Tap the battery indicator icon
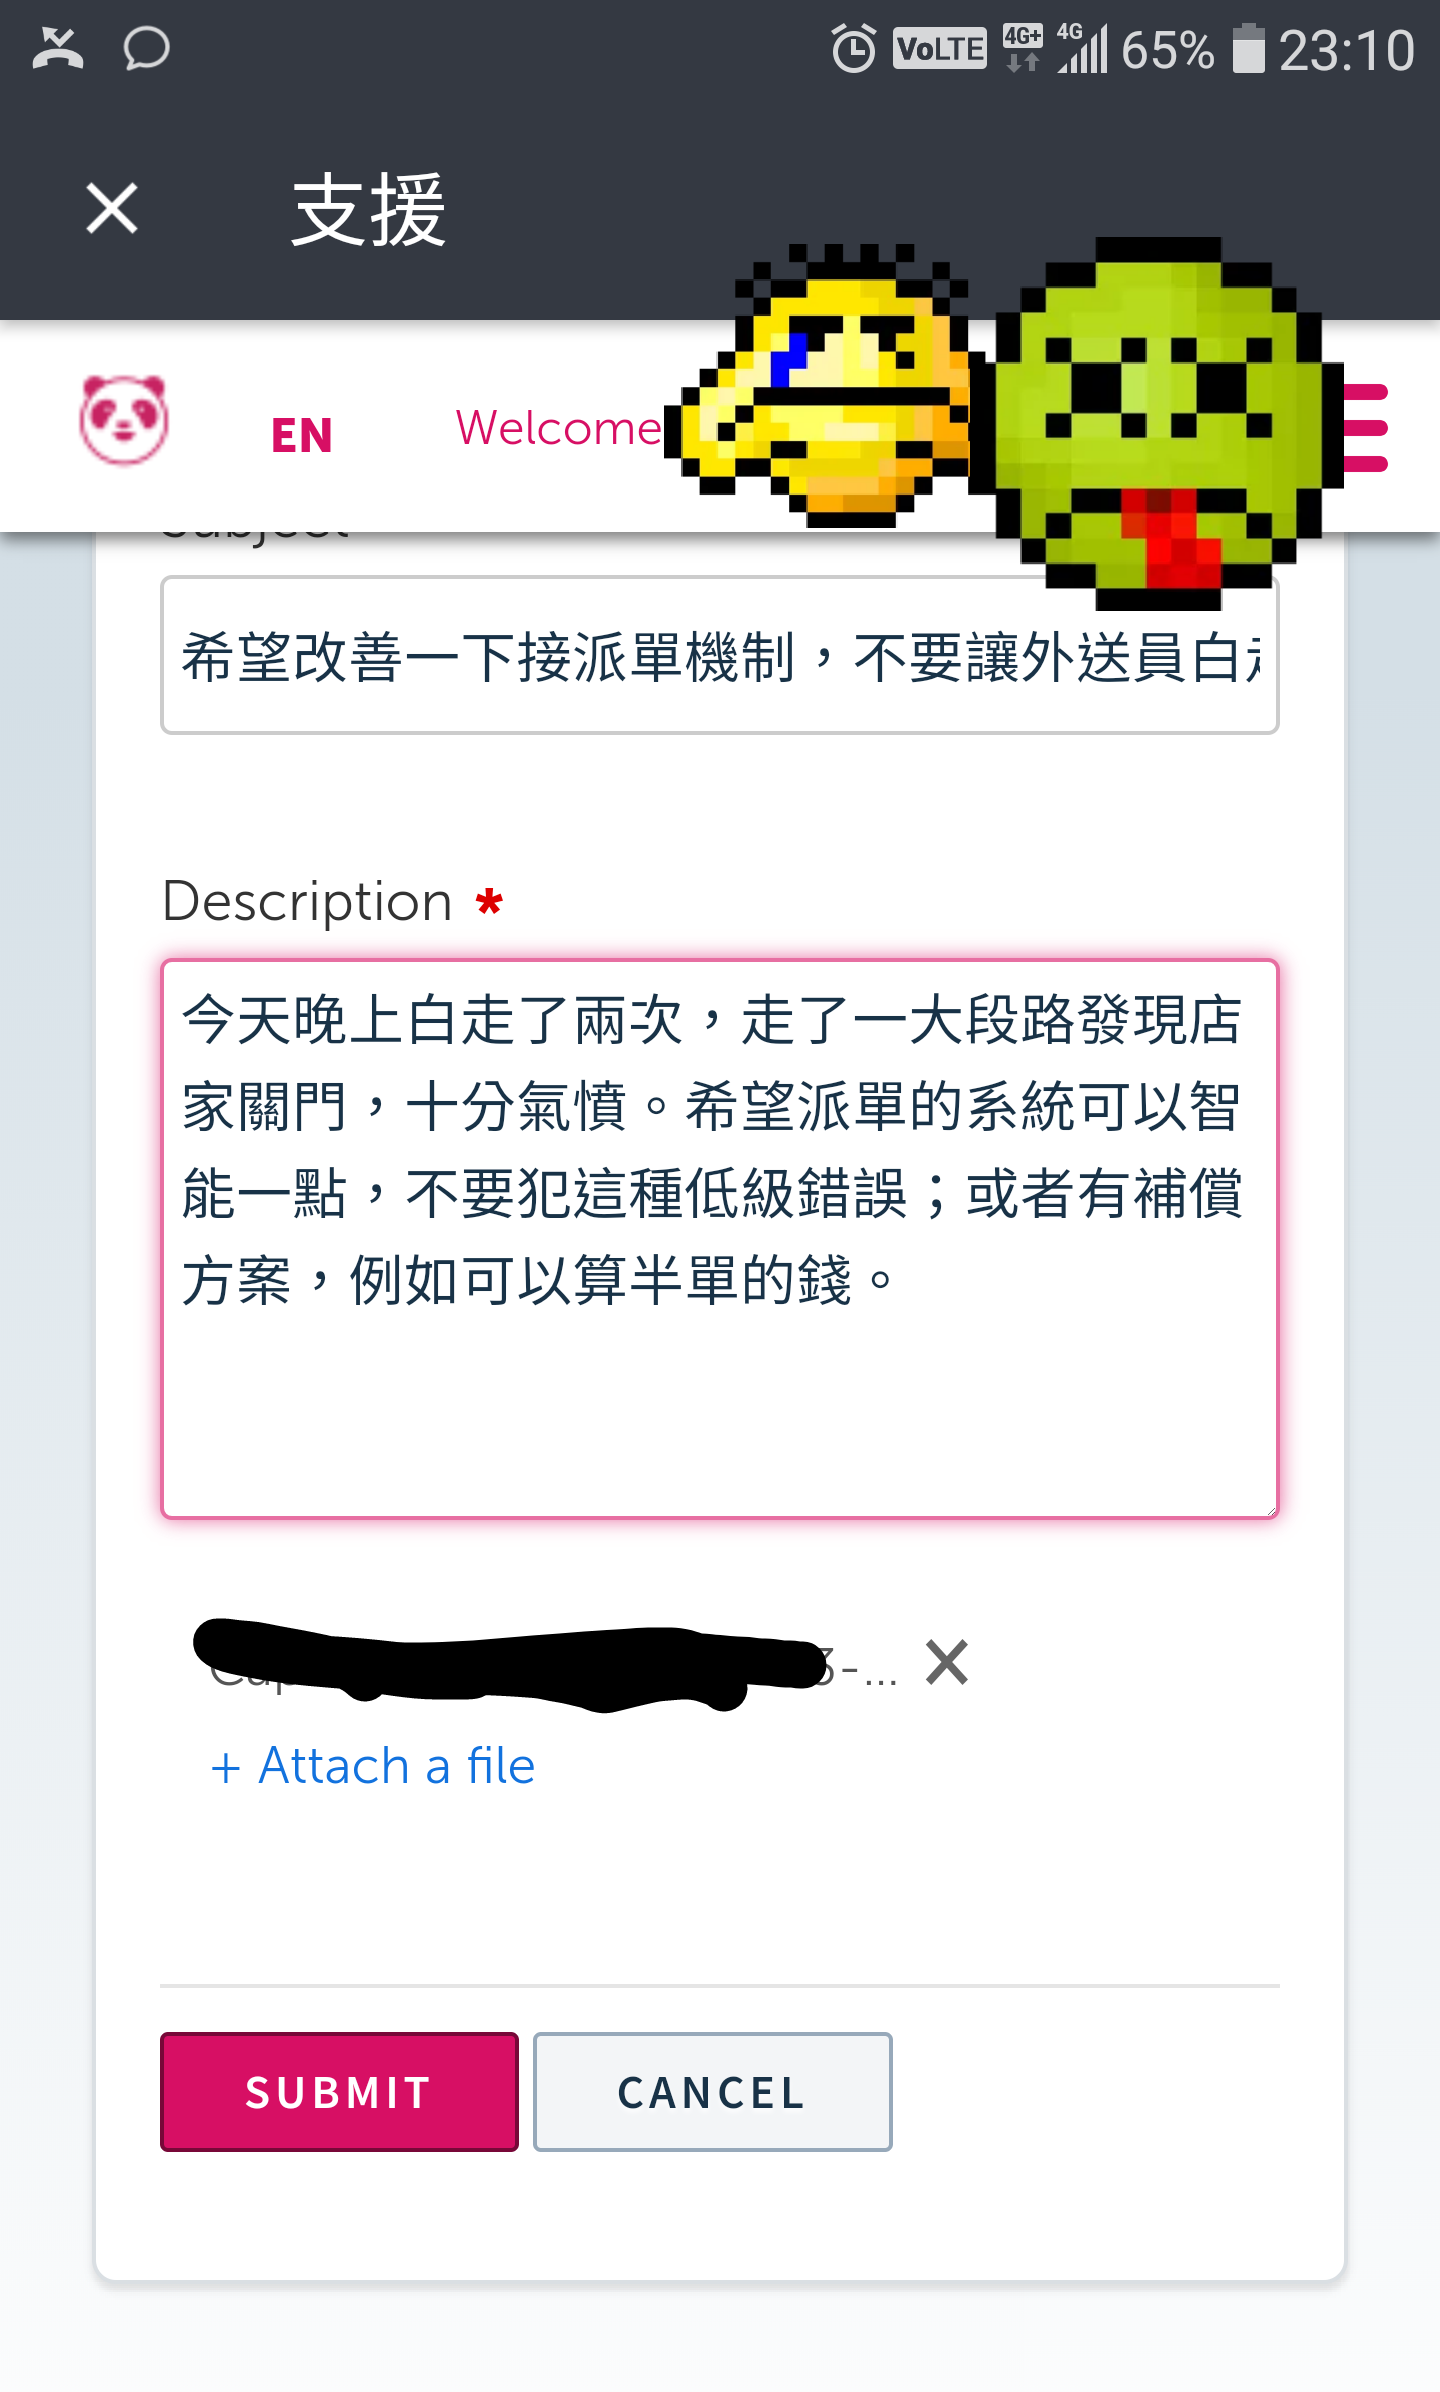Screen dimensions: 1440x2392 1248,49
